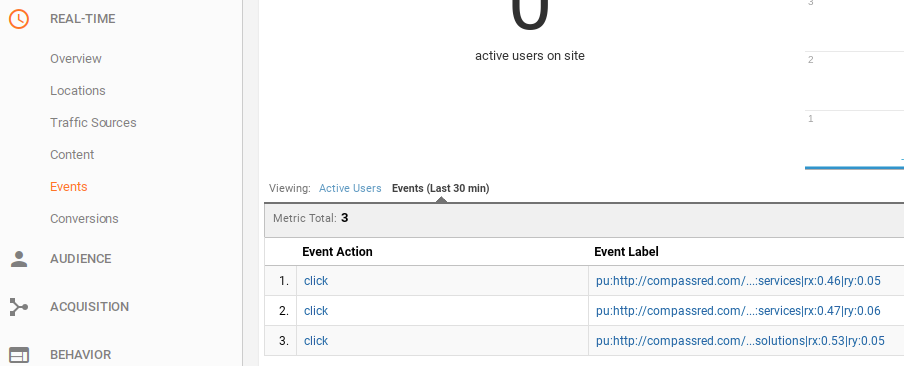Open the solutions event label rx:0.53
Screen dimensions: 904x366
[x=740, y=341]
